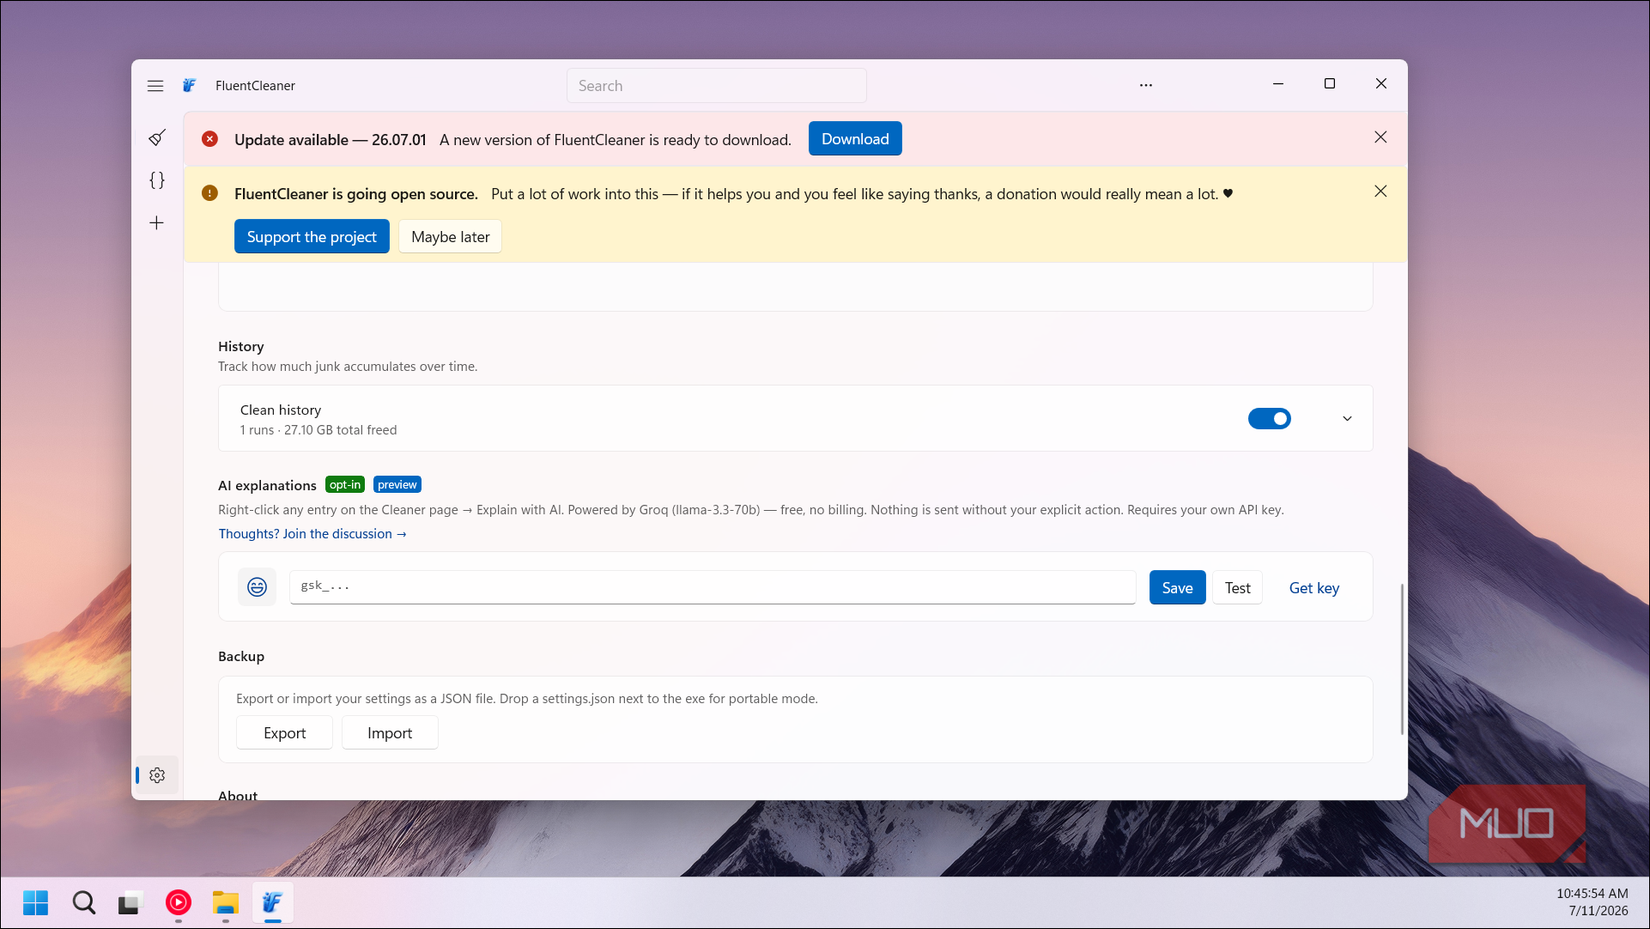This screenshot has width=1650, height=929.
Task: Open the Cleaner page broom icon
Action: [x=157, y=138]
